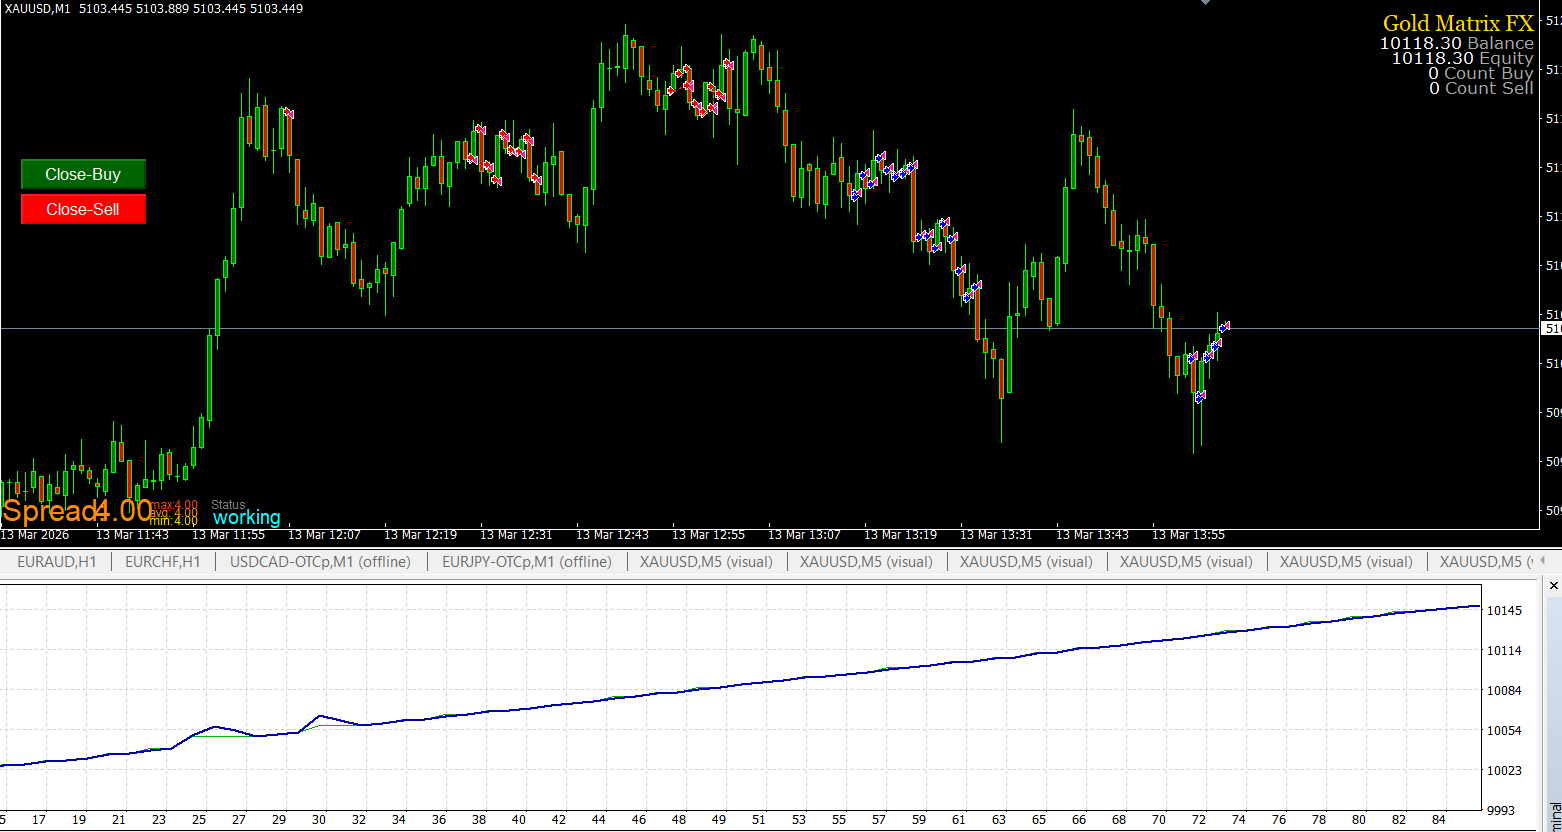Image resolution: width=1562 pixels, height=832 pixels.
Task: Click the red Close-Sell button
Action: [x=83, y=209]
